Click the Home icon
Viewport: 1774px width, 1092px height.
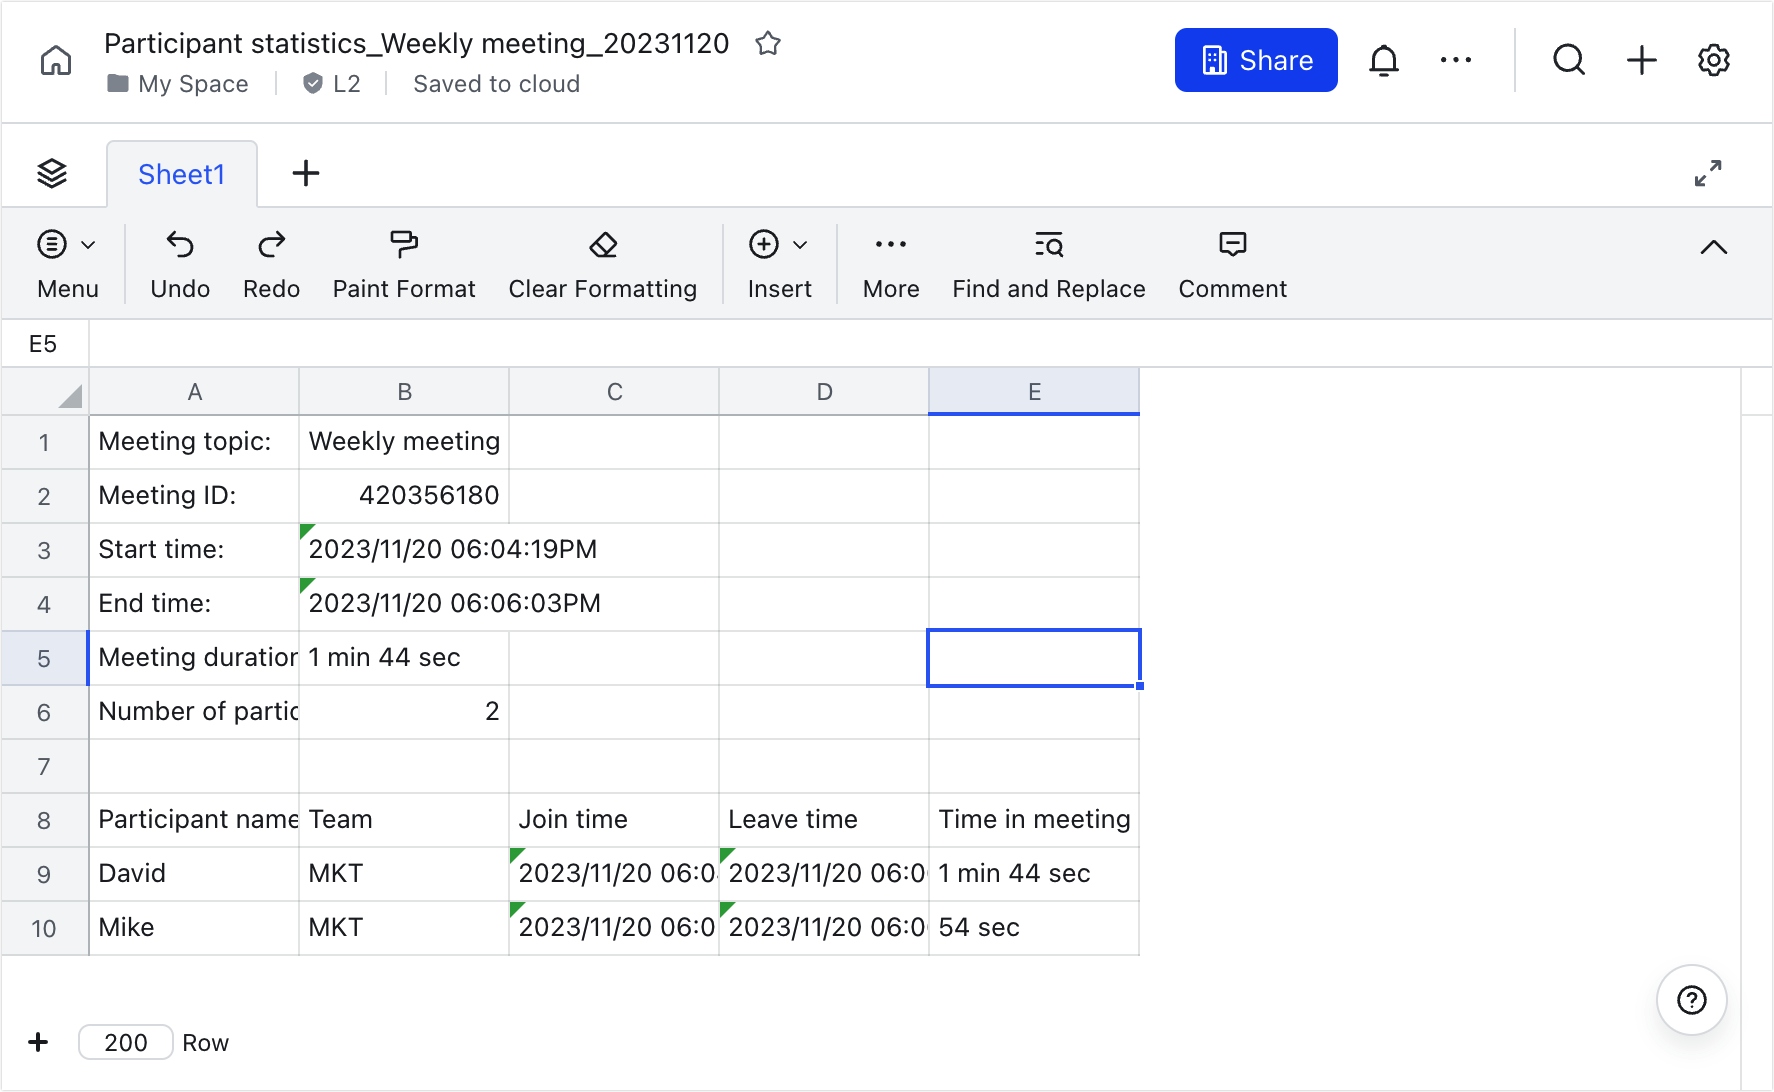click(56, 60)
